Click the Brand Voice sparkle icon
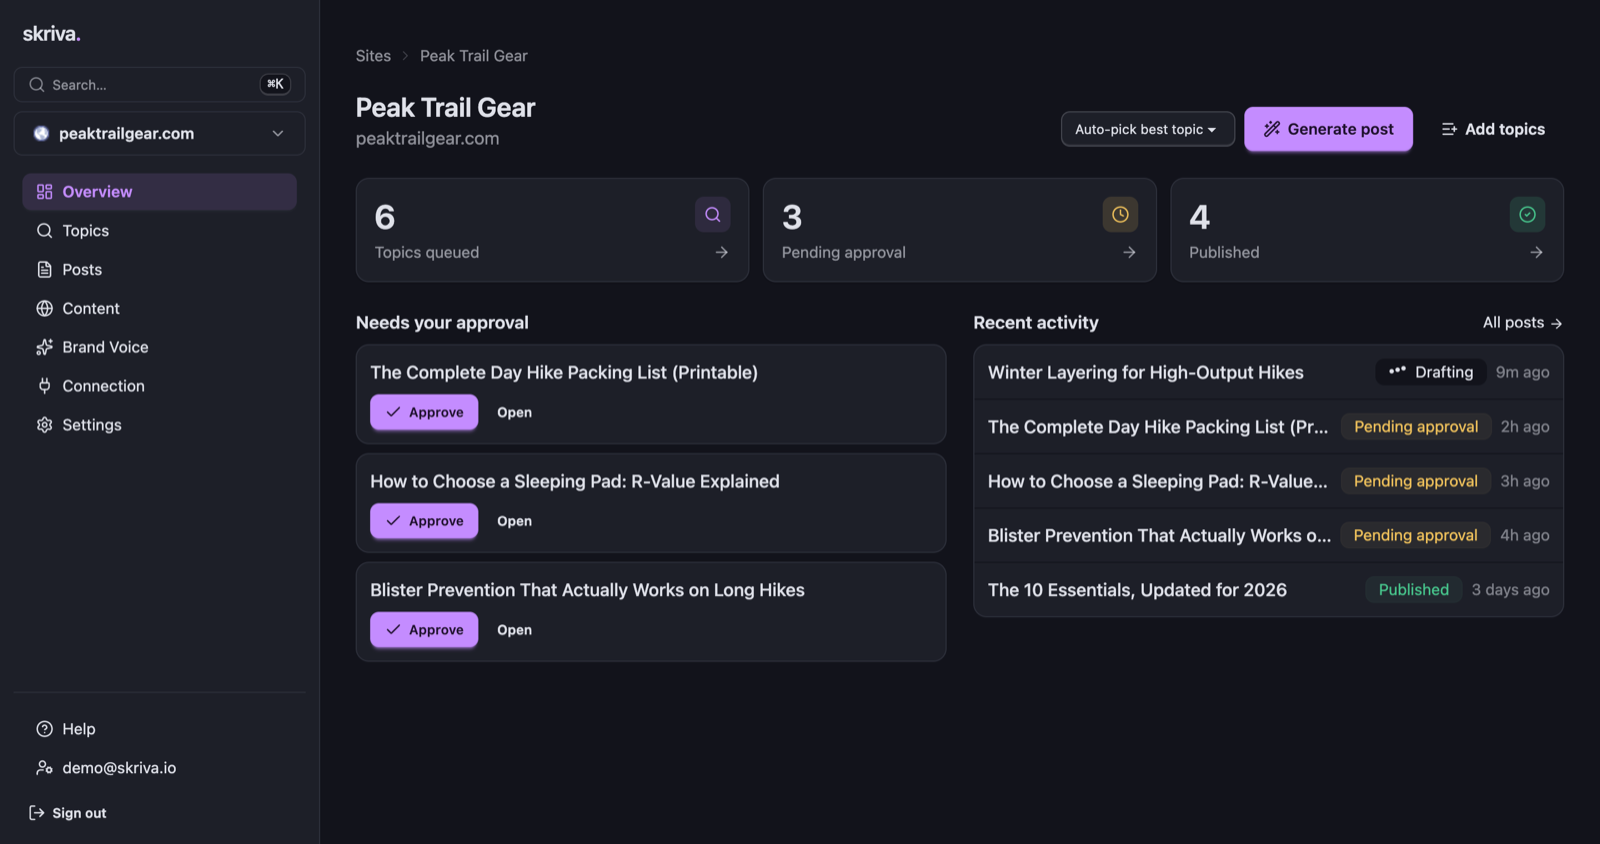Image resolution: width=1600 pixels, height=844 pixels. point(44,347)
